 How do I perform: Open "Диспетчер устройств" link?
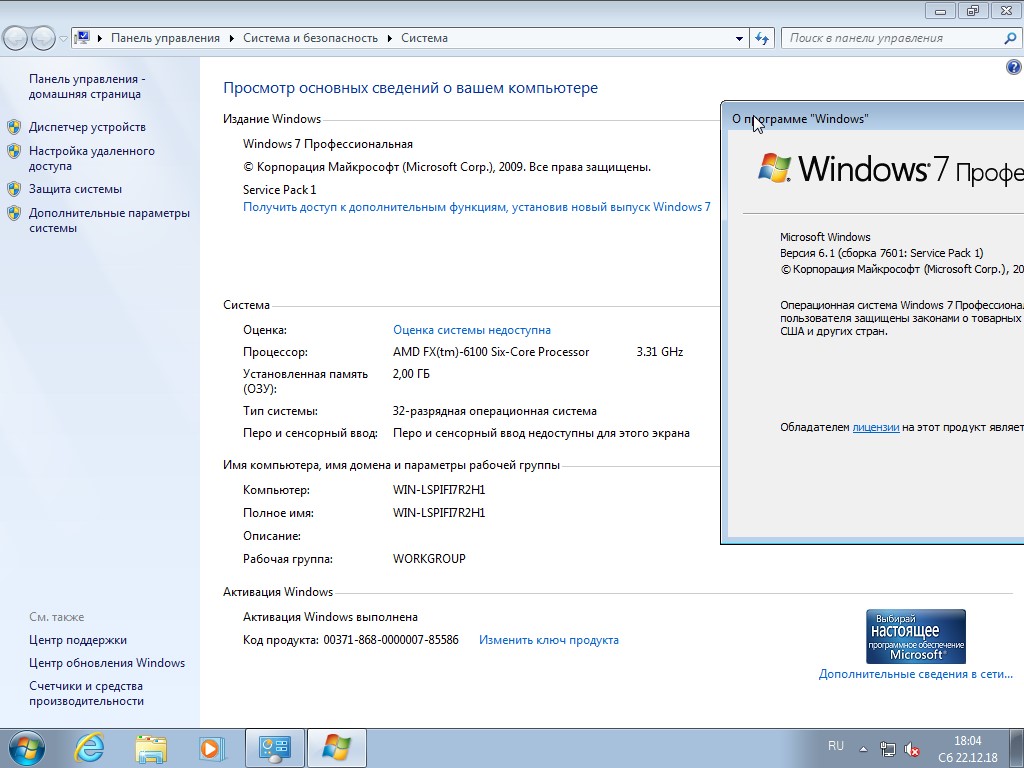point(87,127)
